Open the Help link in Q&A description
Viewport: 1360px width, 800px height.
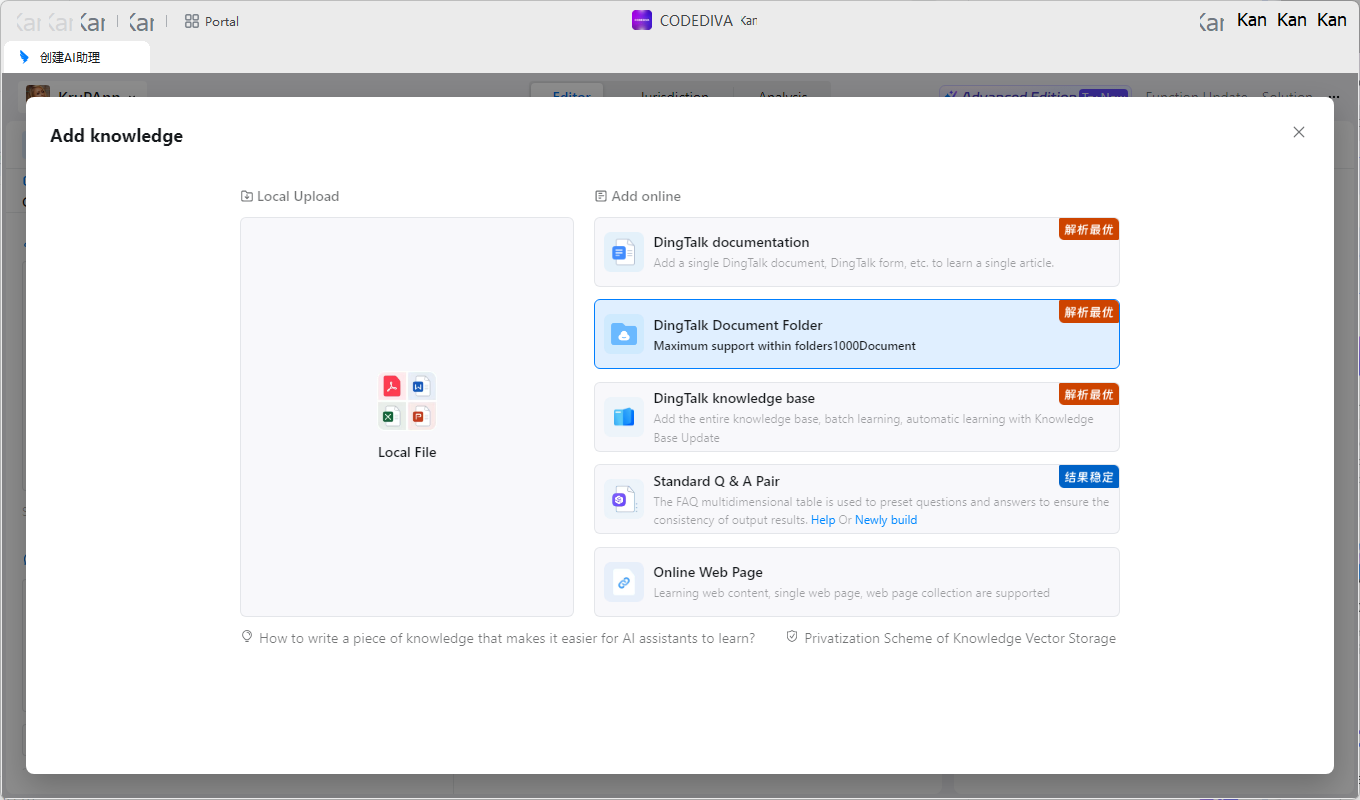823,520
